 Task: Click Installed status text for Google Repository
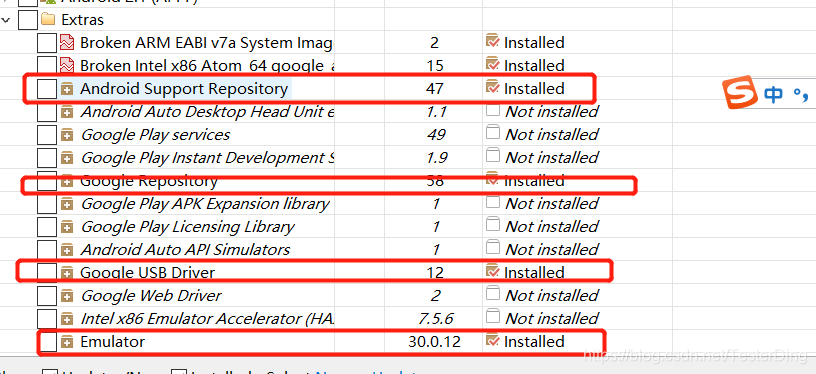tap(534, 181)
